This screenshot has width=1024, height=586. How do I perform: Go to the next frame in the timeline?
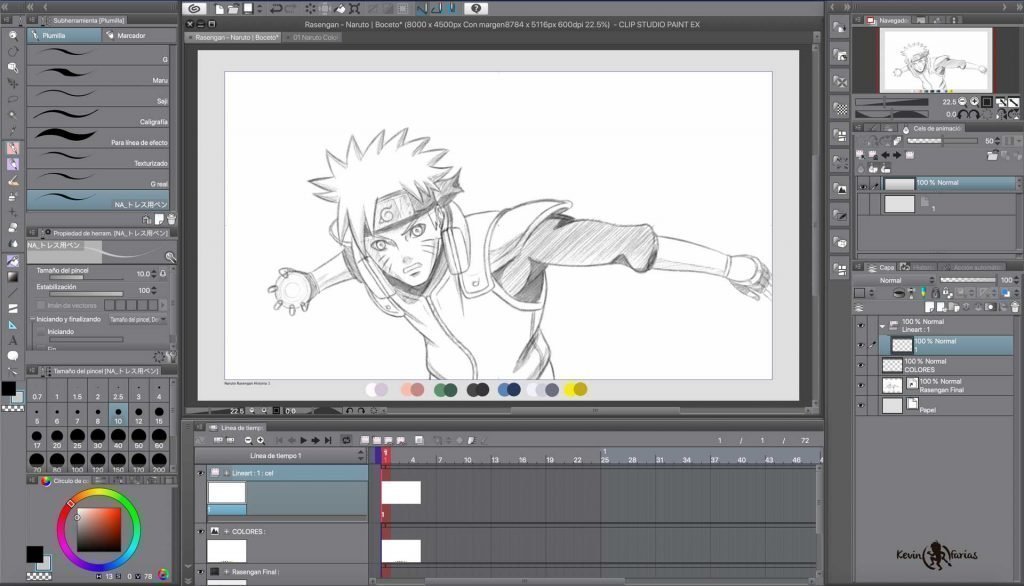click(x=316, y=440)
